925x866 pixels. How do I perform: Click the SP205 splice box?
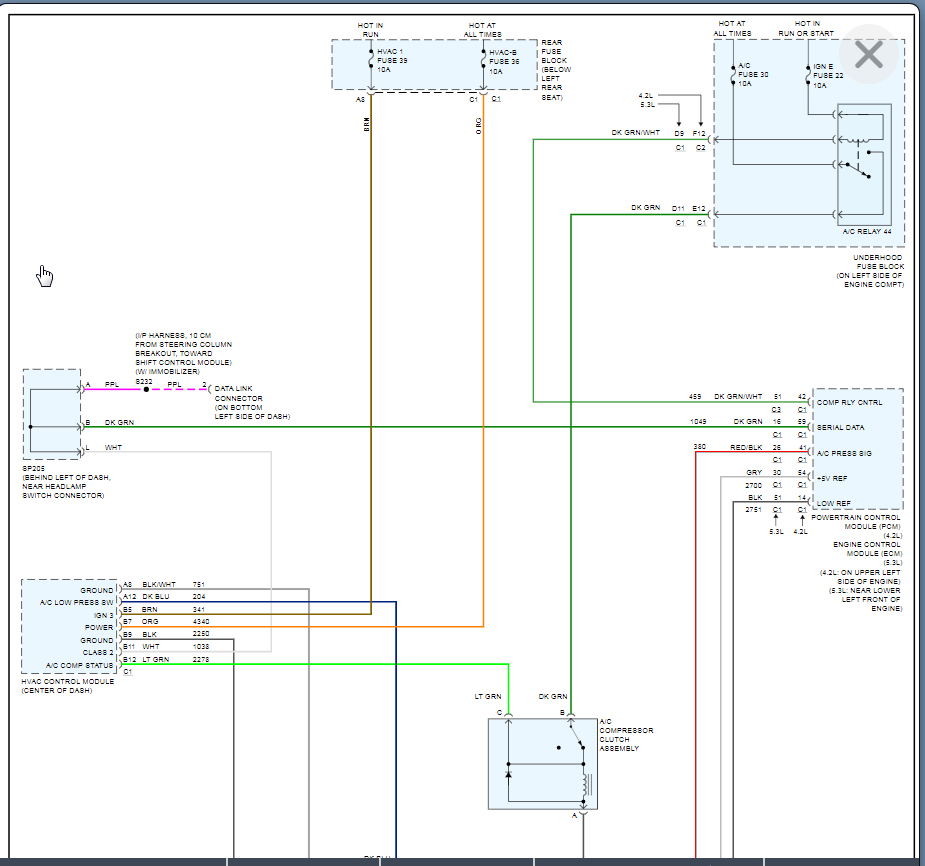[51, 414]
